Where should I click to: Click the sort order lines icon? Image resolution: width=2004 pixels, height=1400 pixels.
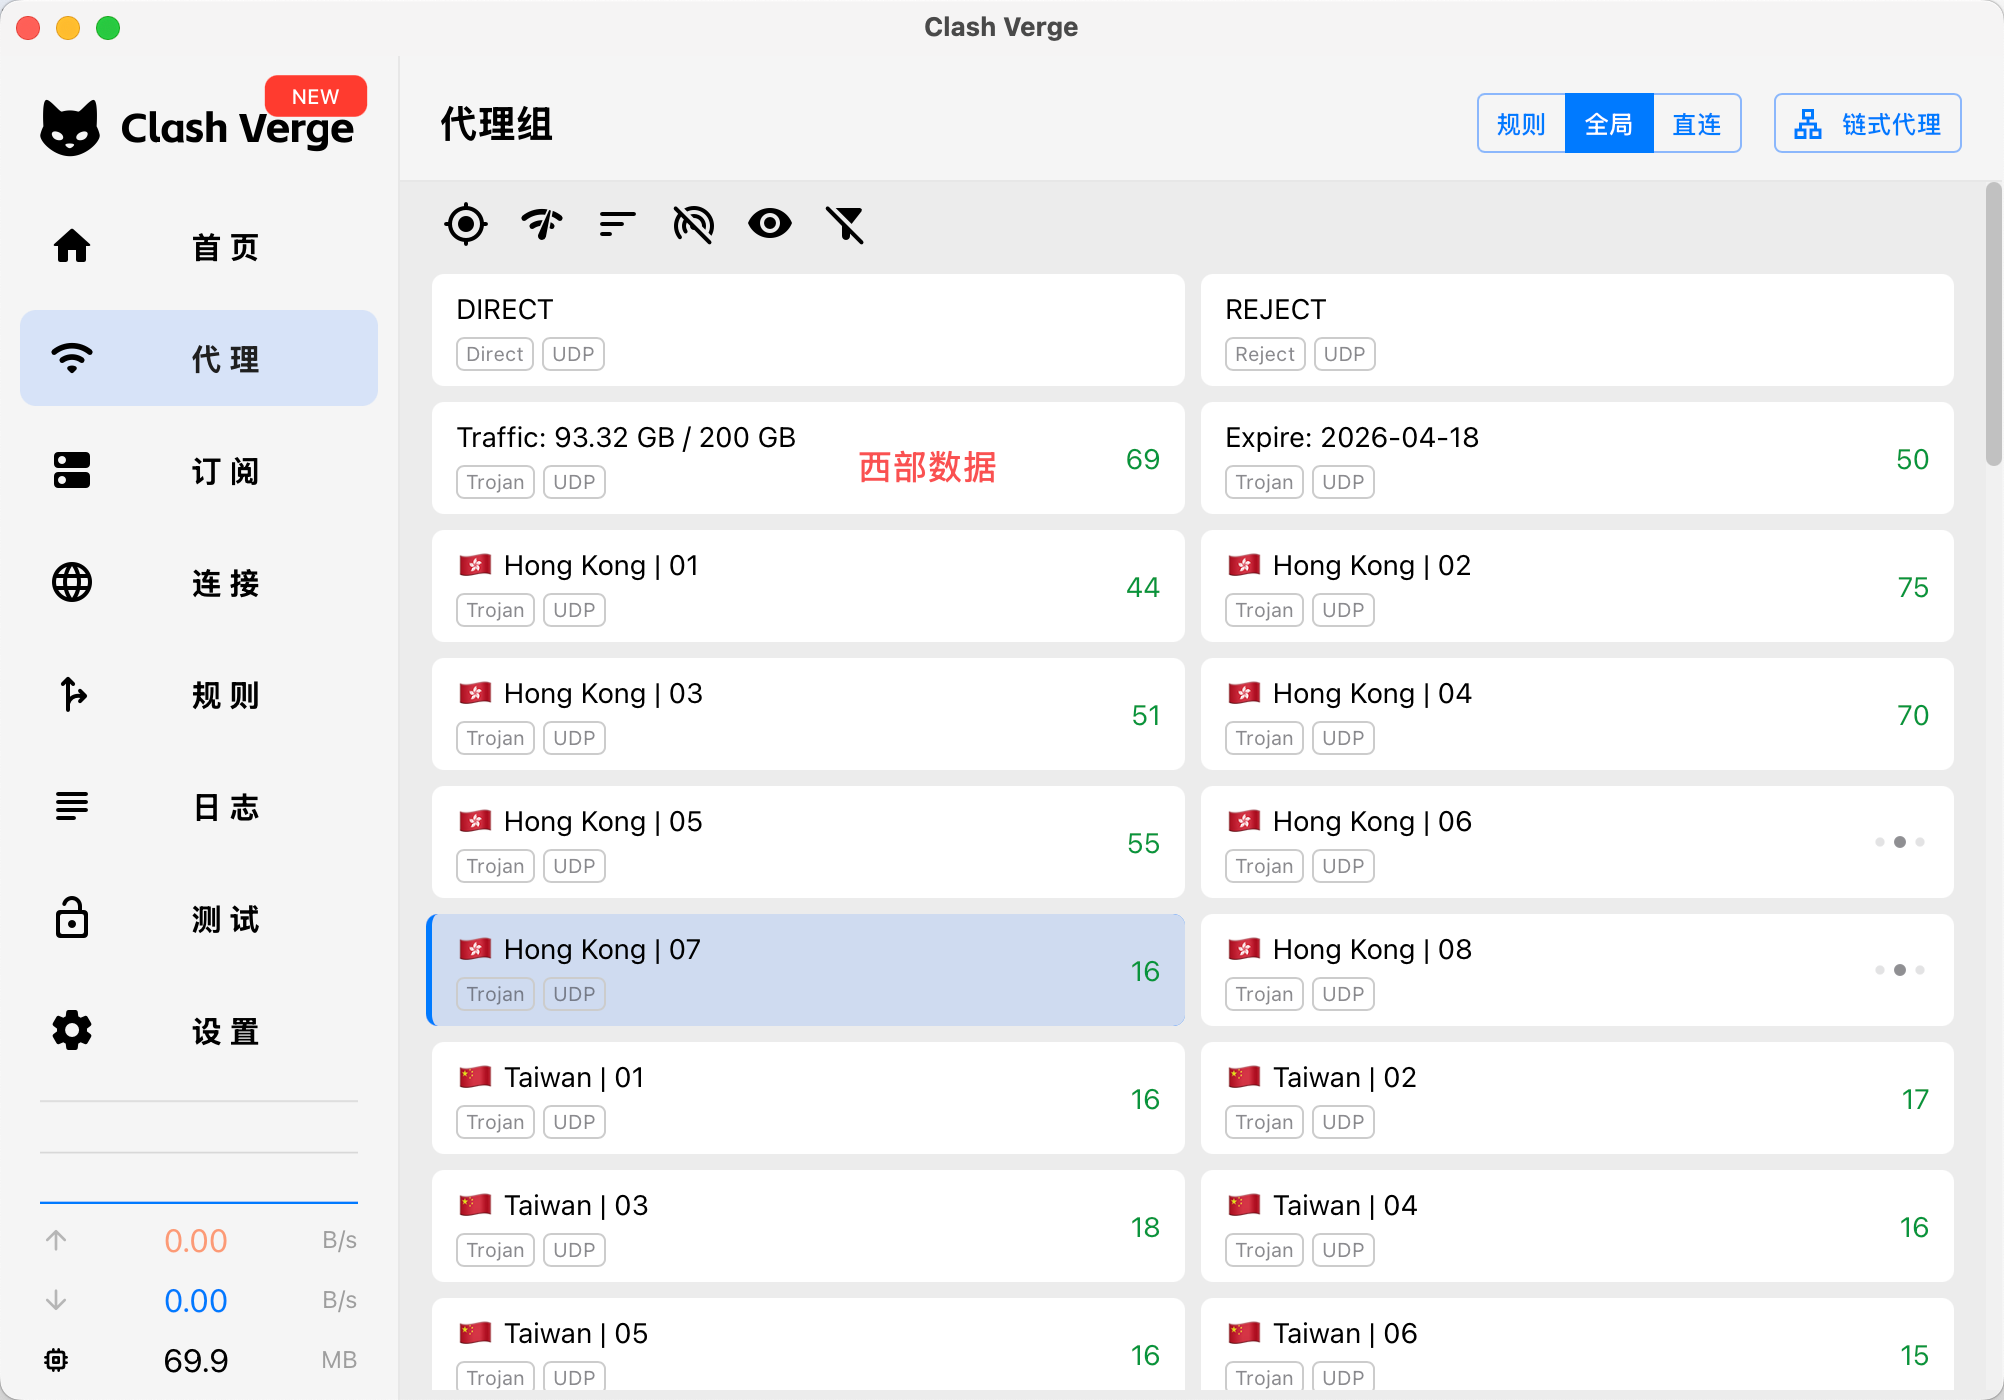click(617, 224)
